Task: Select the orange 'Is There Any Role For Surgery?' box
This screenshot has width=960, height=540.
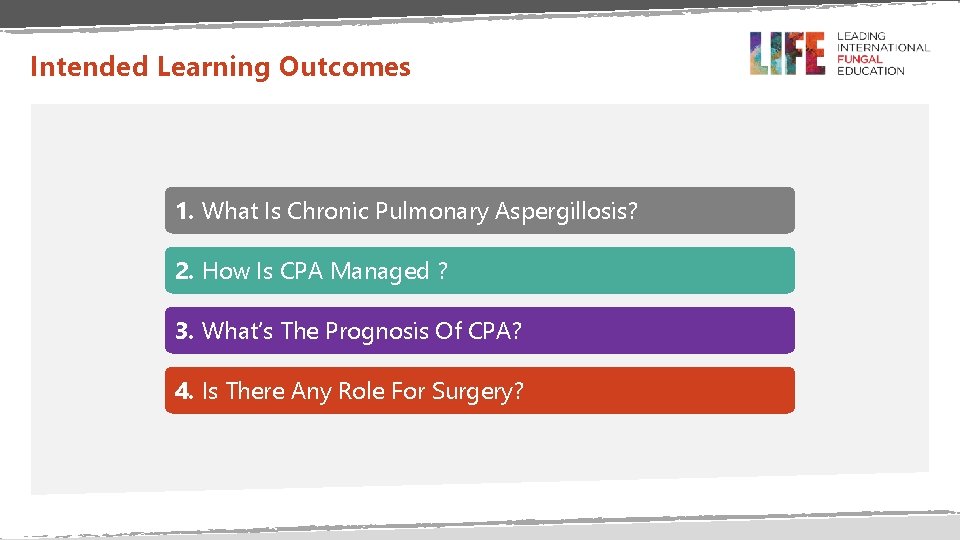Action: tap(480, 391)
